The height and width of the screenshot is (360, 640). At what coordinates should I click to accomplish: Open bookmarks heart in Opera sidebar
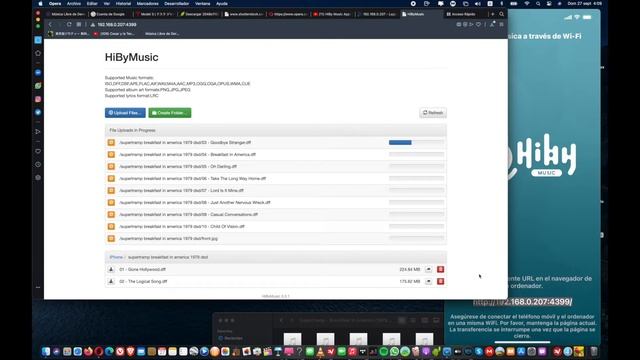tap(38, 151)
